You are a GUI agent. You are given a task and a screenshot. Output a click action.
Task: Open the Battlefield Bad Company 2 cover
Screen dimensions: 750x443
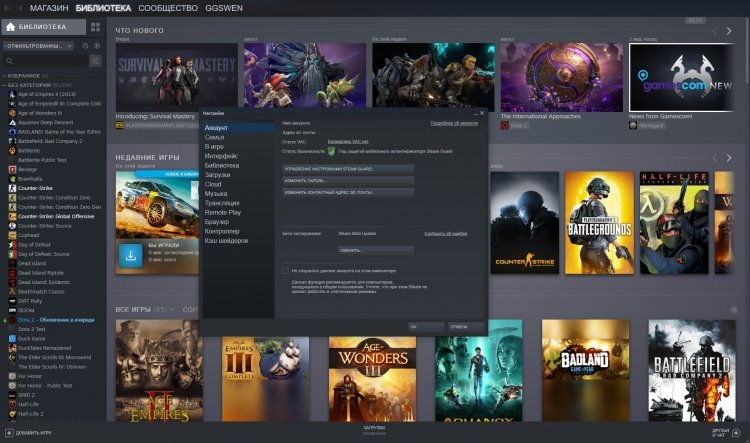click(692, 371)
